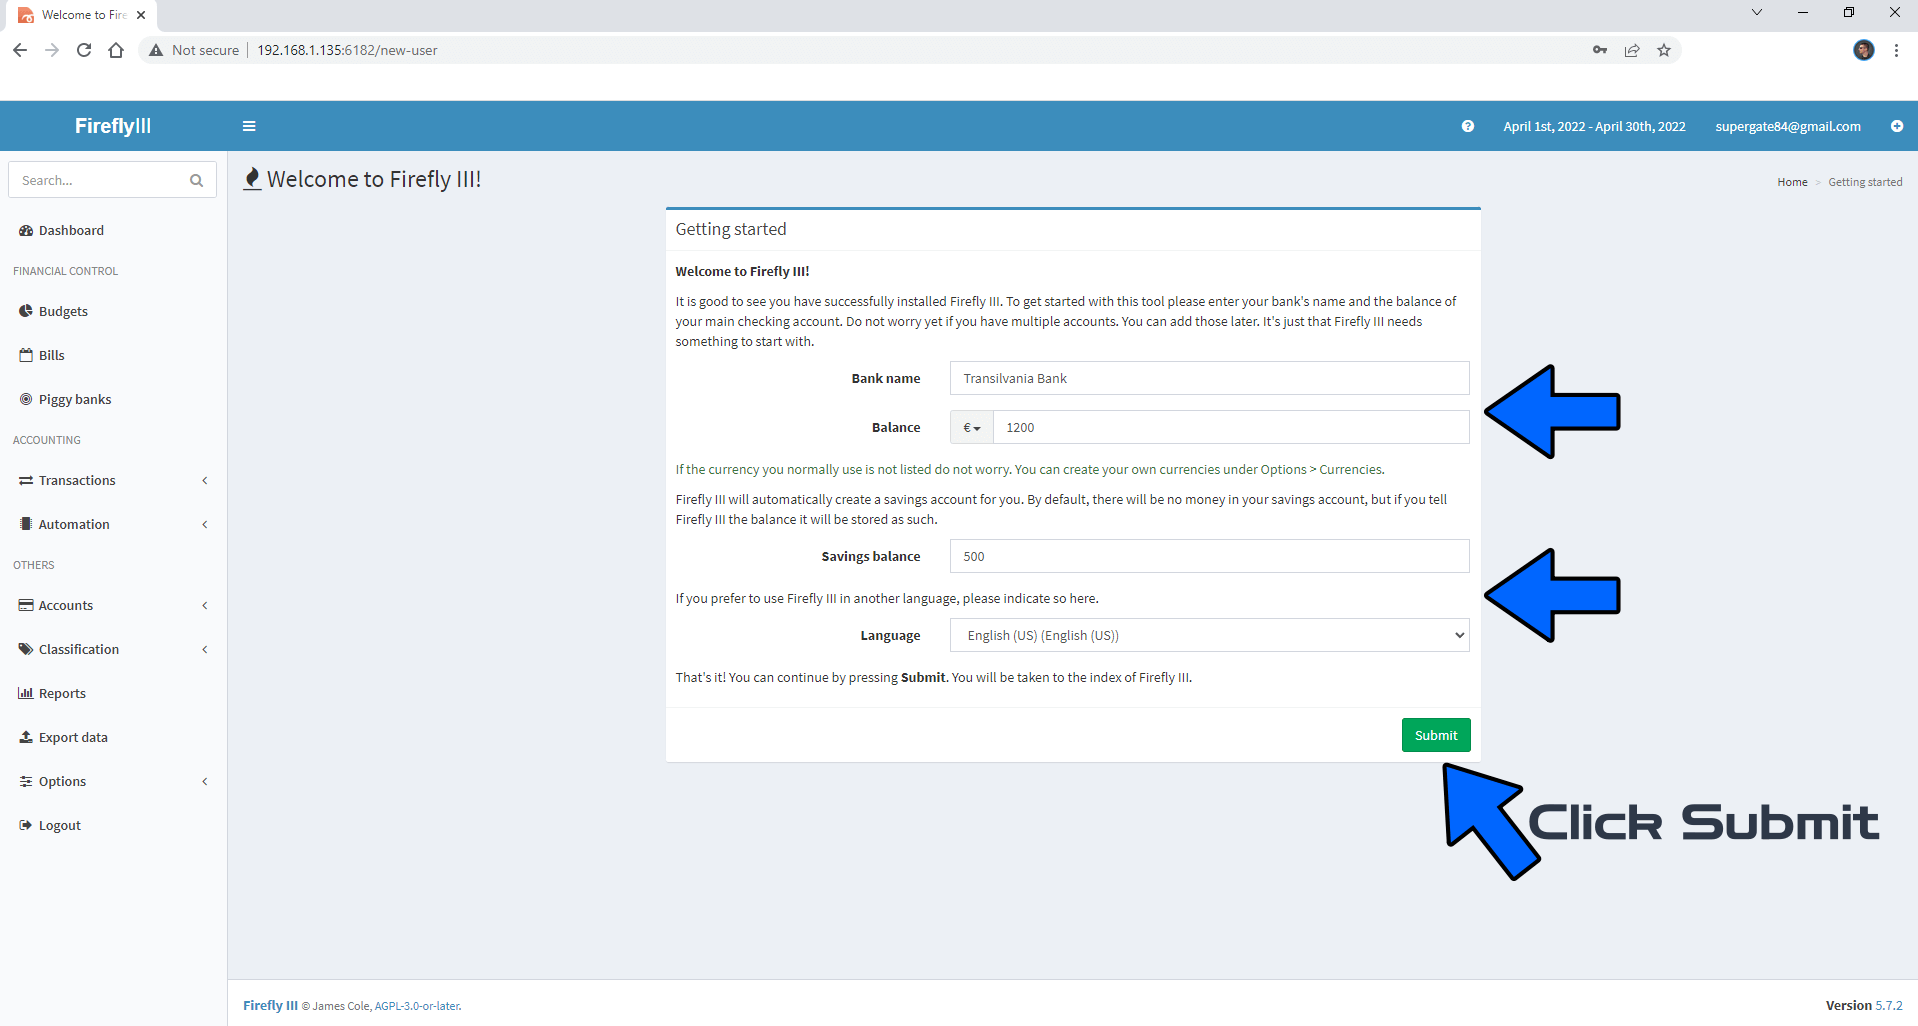Click the Dashboard sidebar icon

(26, 230)
